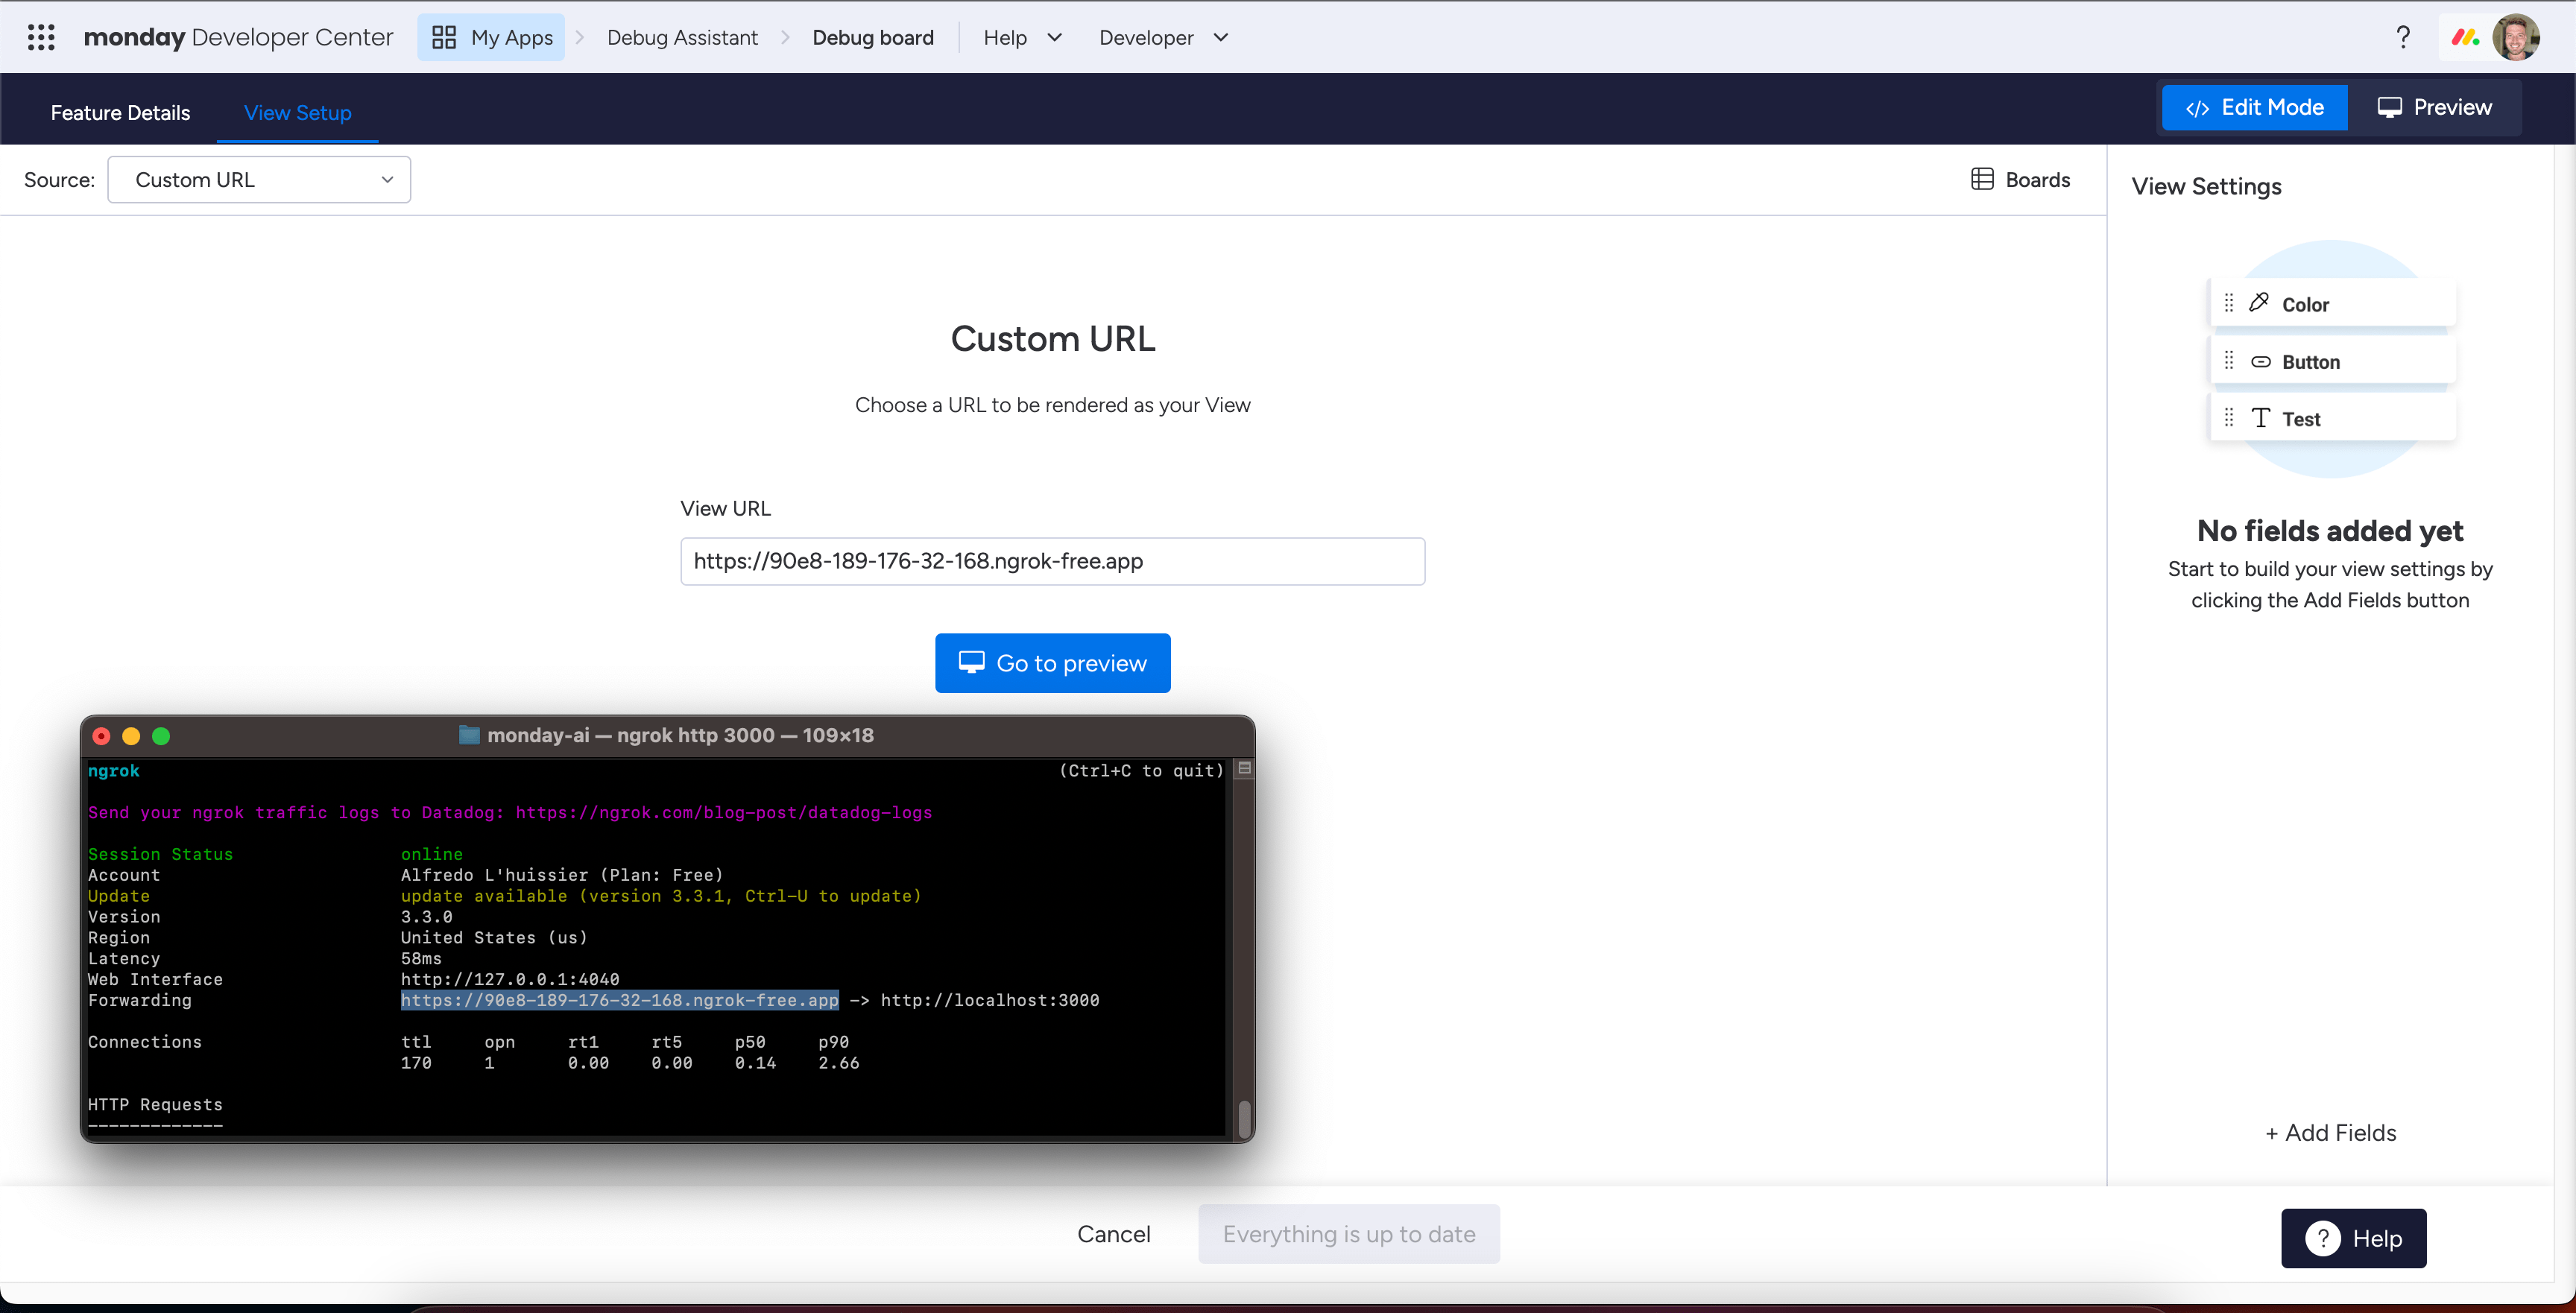
Task: Expand the Help menu in the top bar
Action: [1022, 37]
